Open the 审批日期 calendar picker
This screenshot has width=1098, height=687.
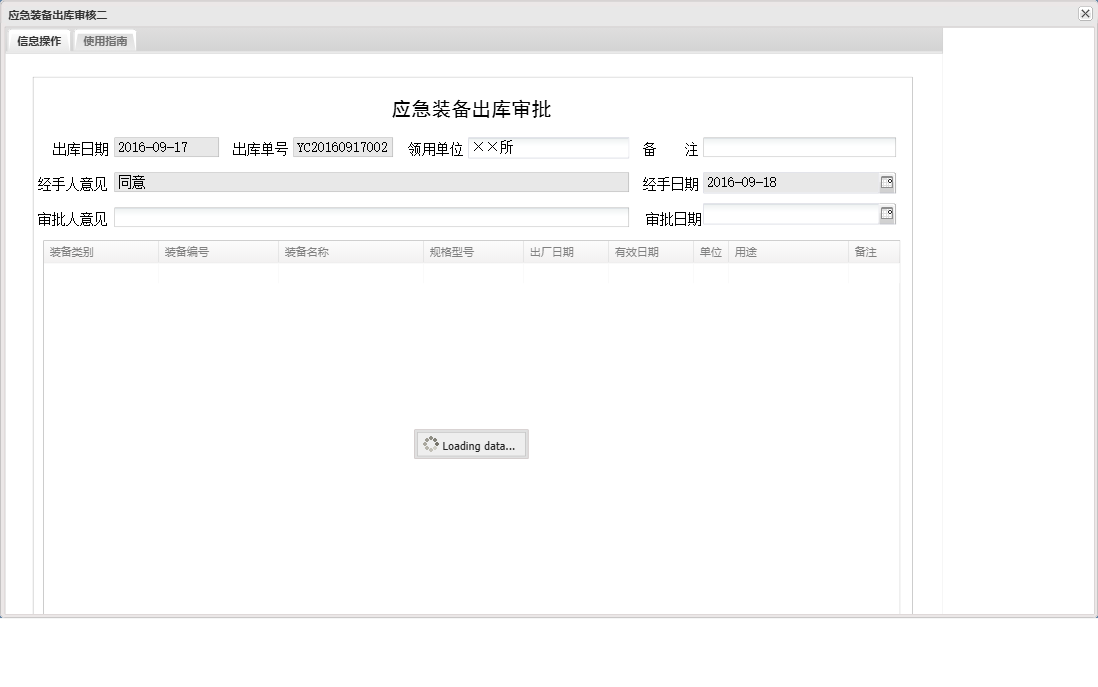(888, 214)
